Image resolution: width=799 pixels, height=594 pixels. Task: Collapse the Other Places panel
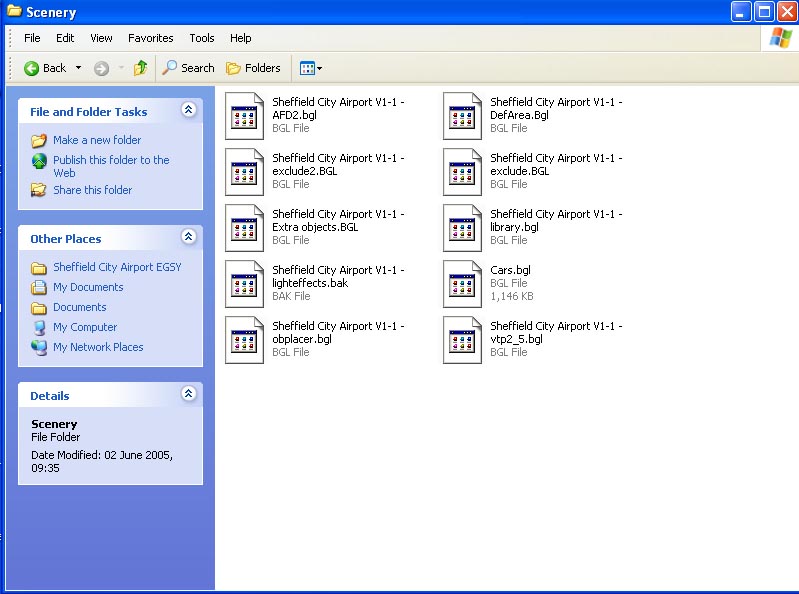point(188,238)
